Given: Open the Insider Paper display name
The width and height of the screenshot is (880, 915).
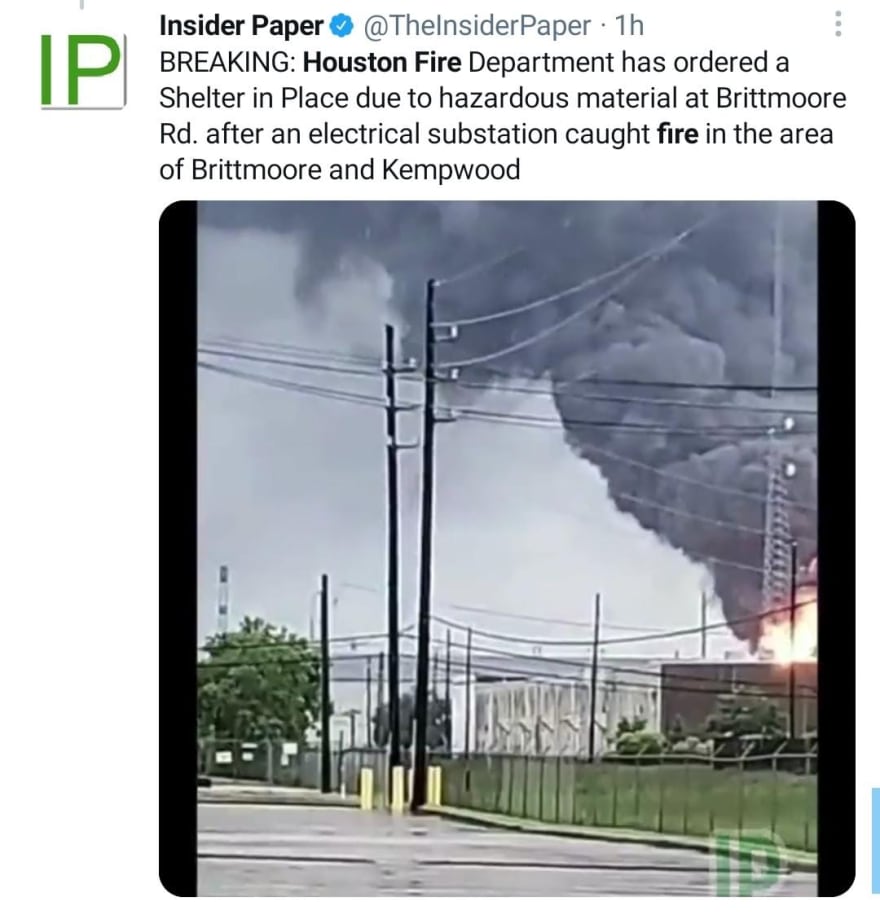Looking at the screenshot, I should coord(241,26).
